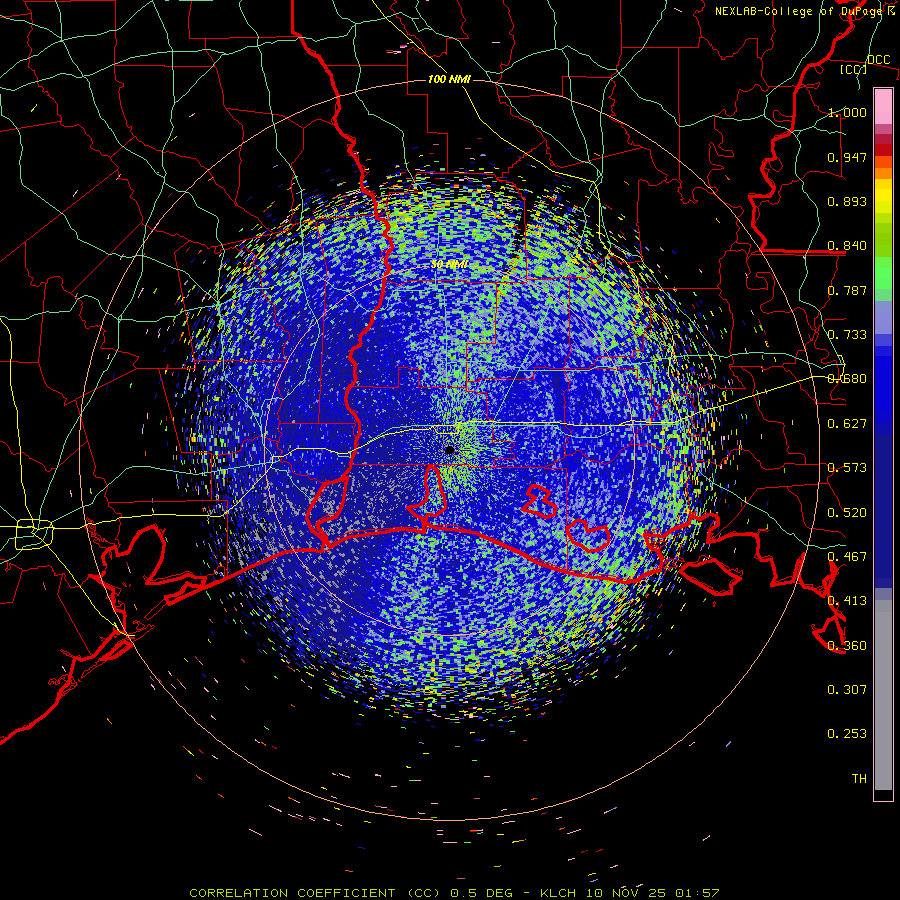900x900 pixels.
Task: Click the 0.360 color scale value
Action: pos(847,646)
